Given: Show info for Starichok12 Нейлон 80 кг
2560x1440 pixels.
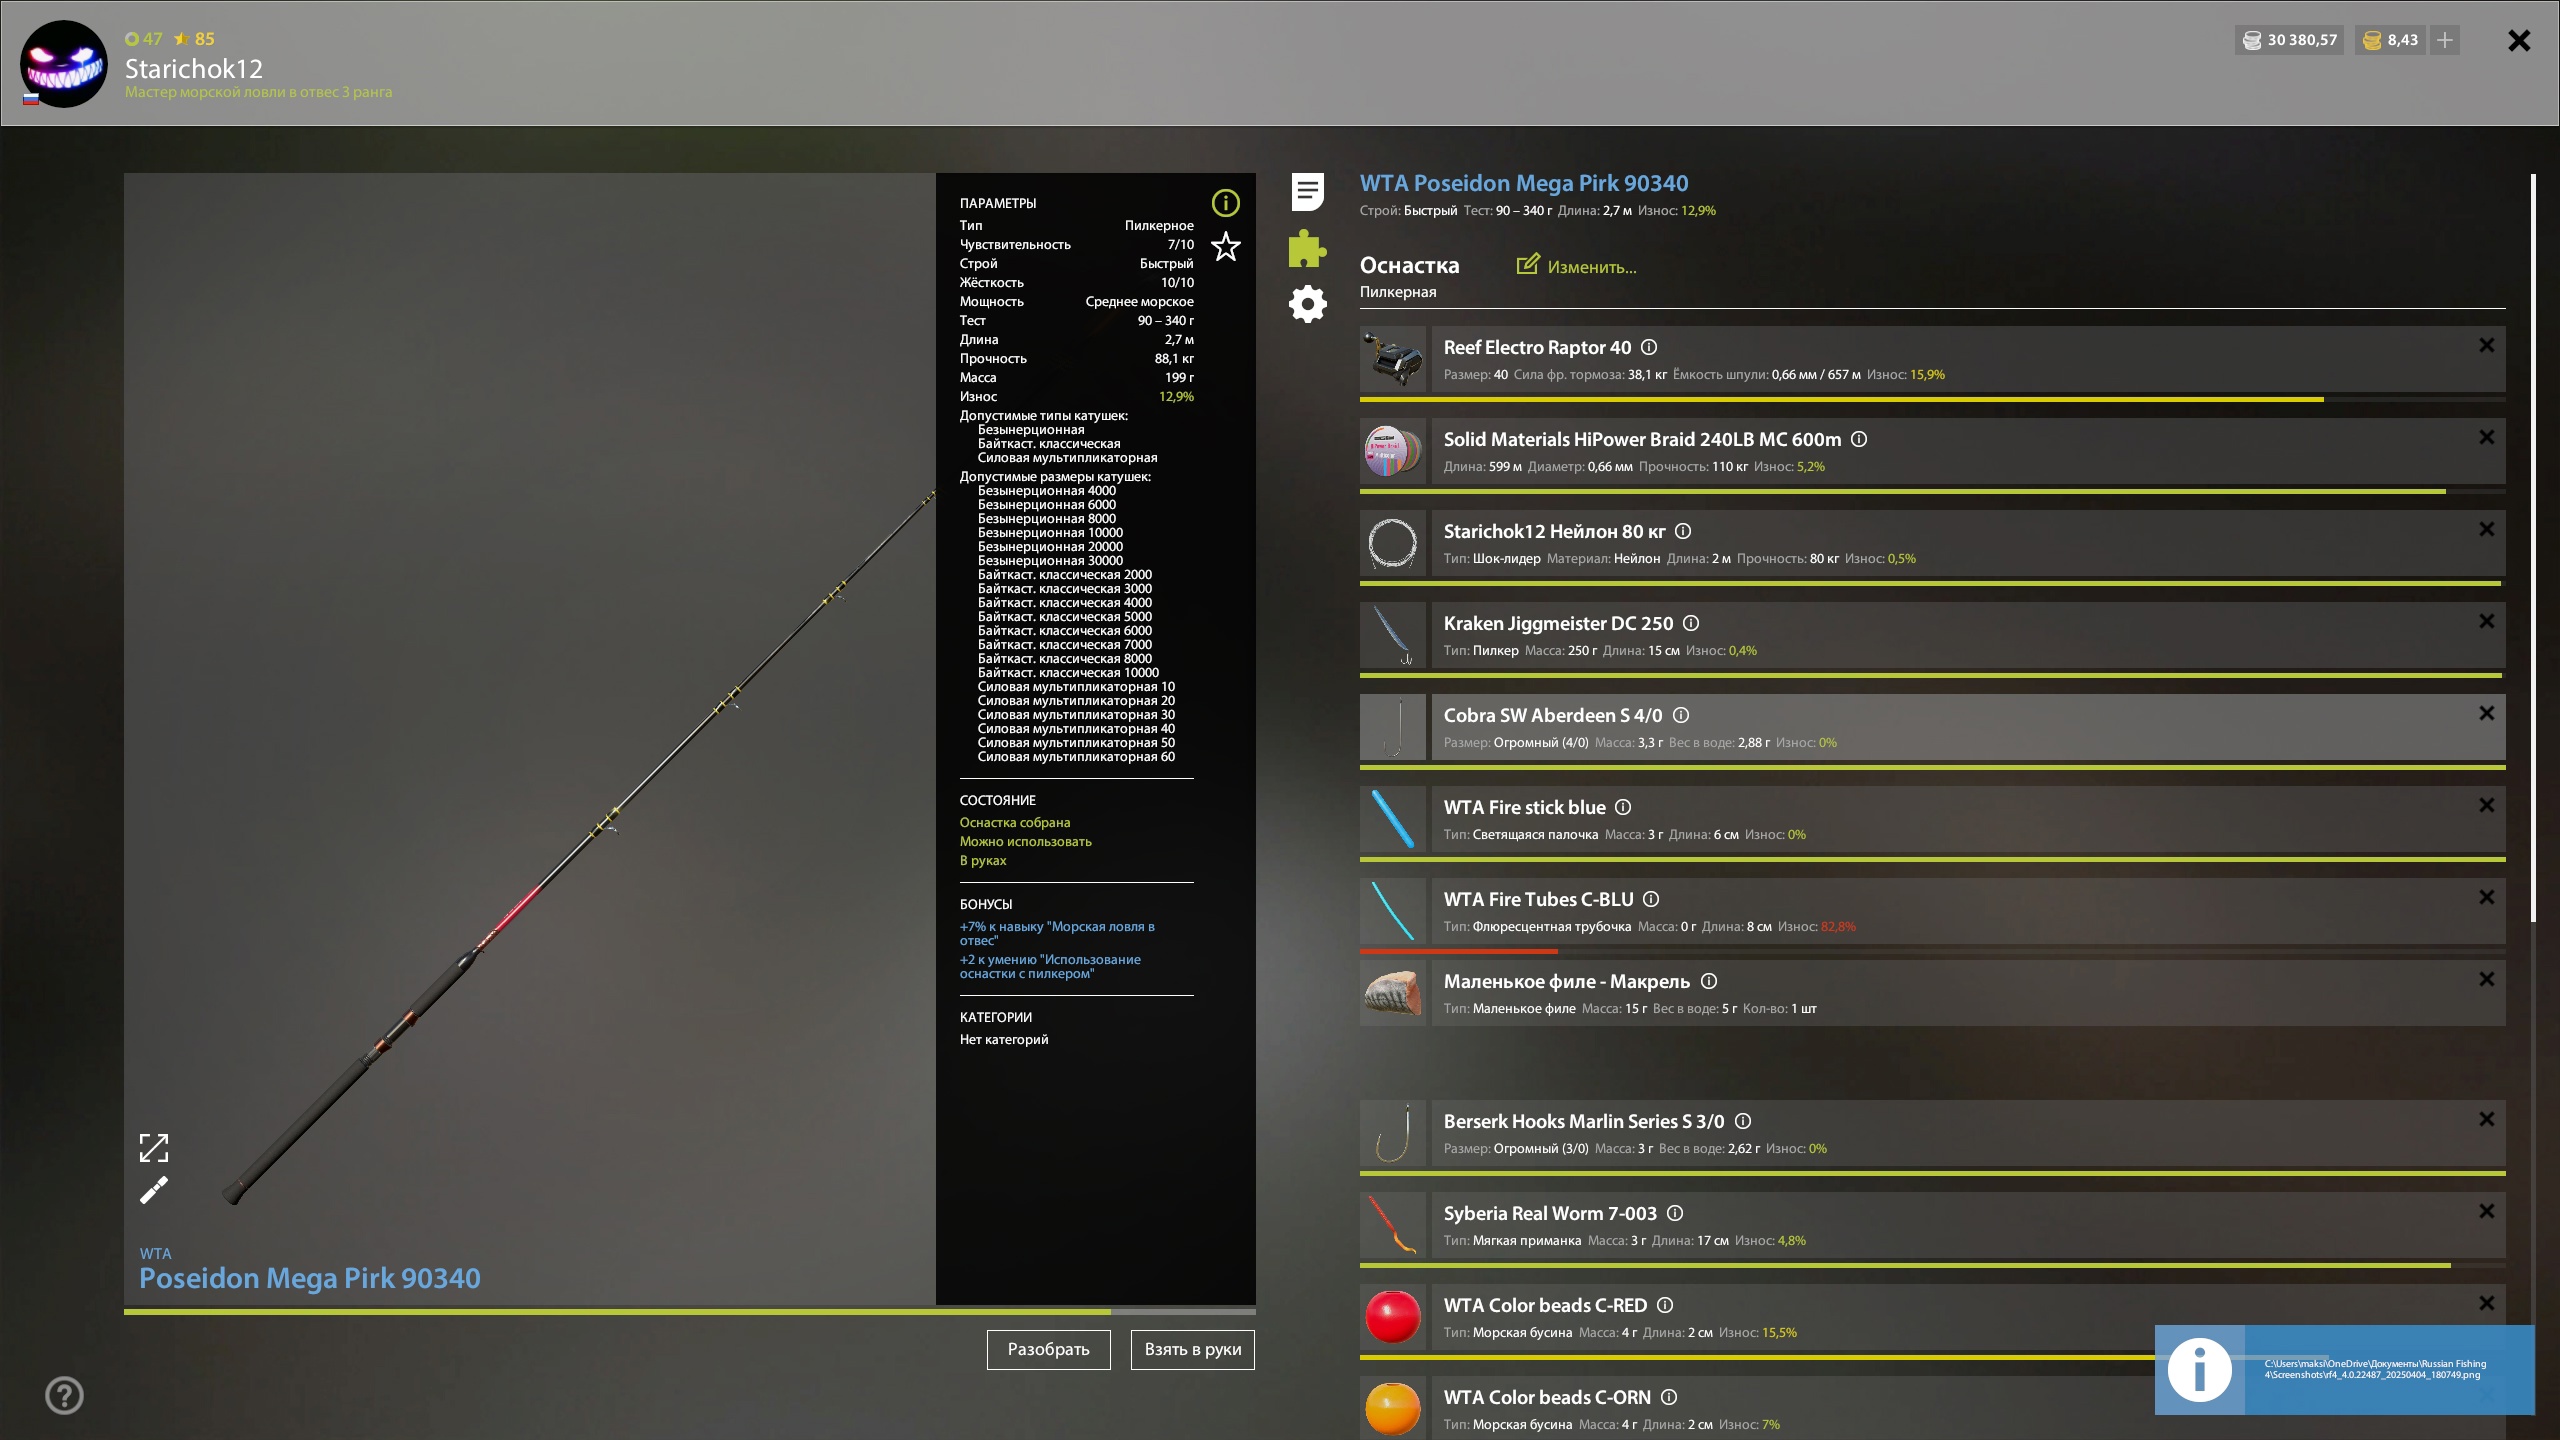Looking at the screenshot, I should pyautogui.click(x=1683, y=531).
